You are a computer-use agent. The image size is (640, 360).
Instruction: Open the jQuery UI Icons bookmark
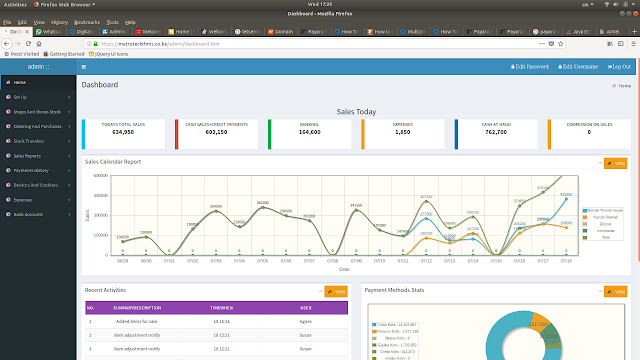108,54
